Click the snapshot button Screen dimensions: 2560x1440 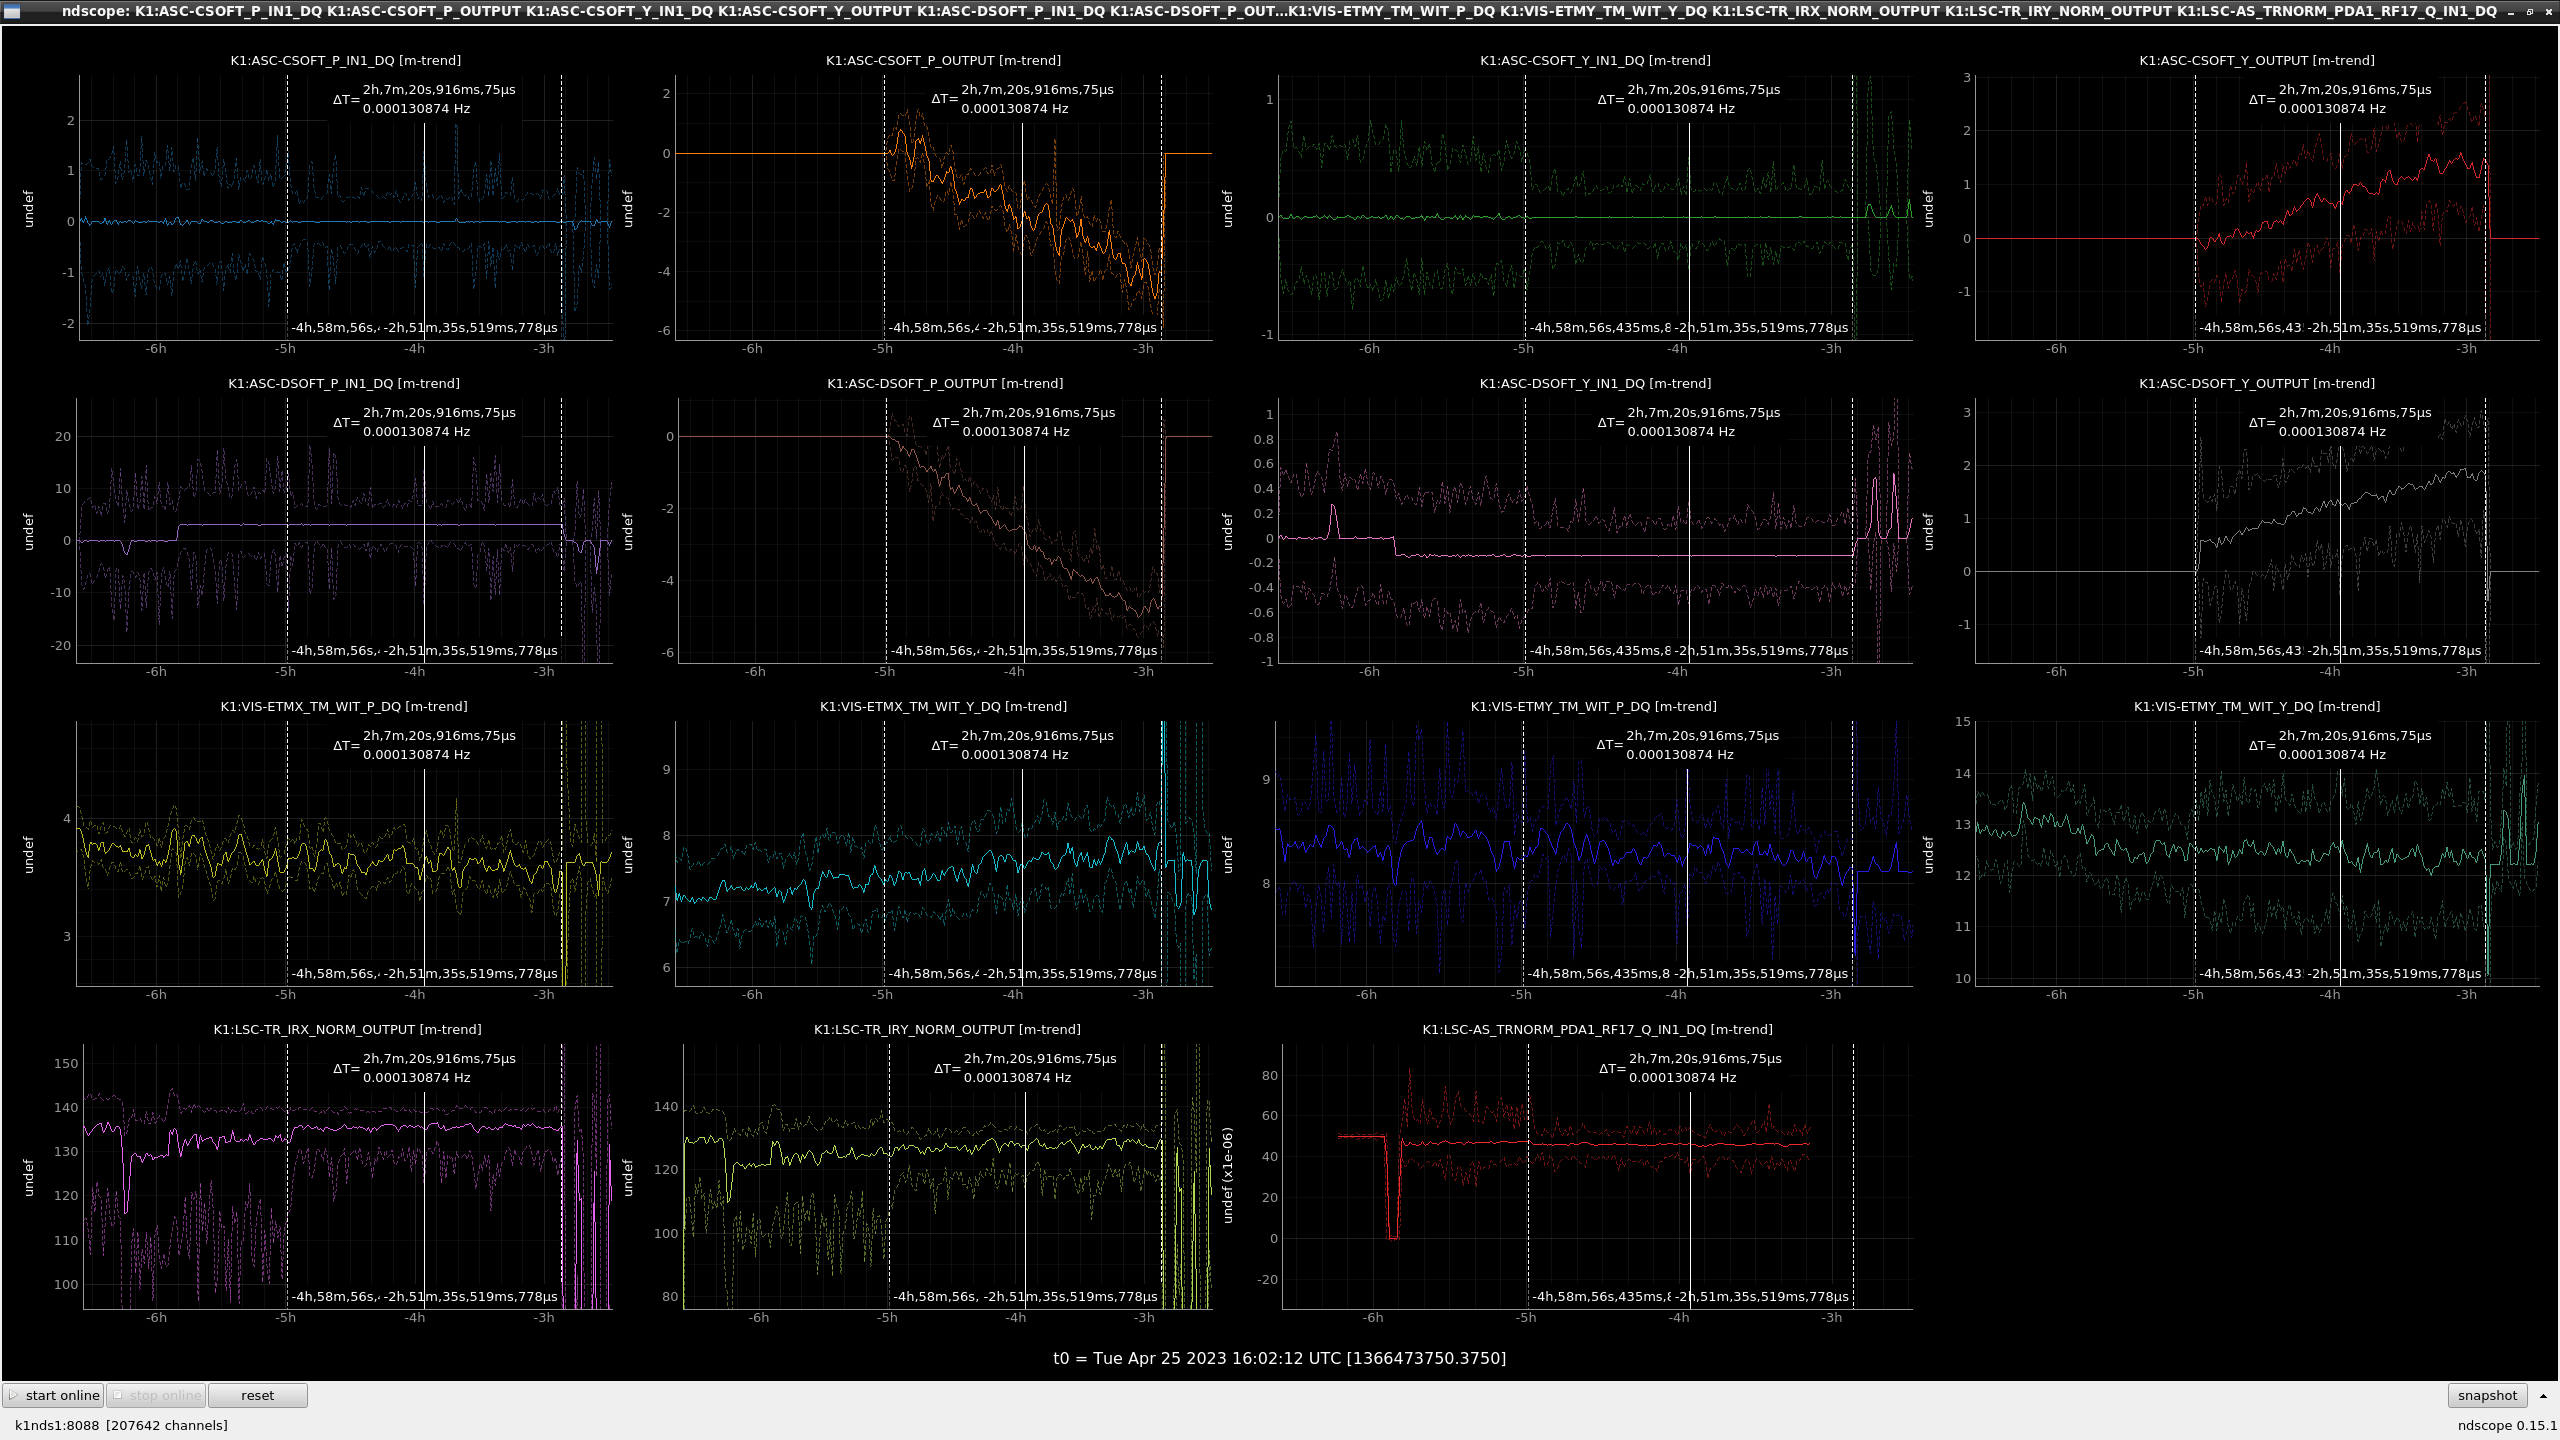coord(2487,1395)
